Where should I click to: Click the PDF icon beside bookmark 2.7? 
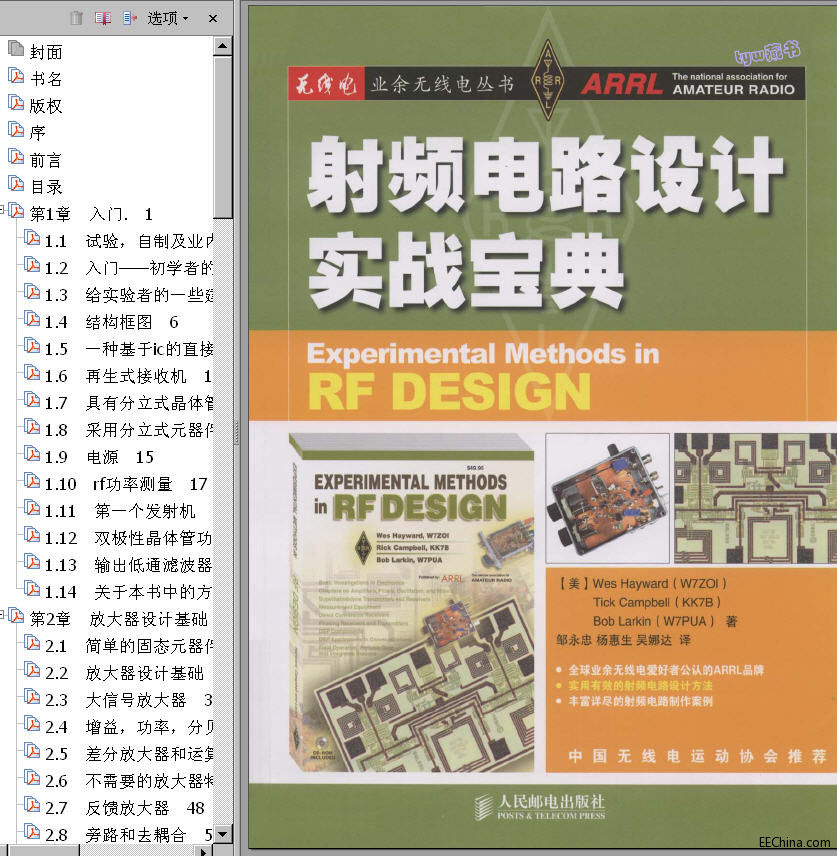pos(32,805)
